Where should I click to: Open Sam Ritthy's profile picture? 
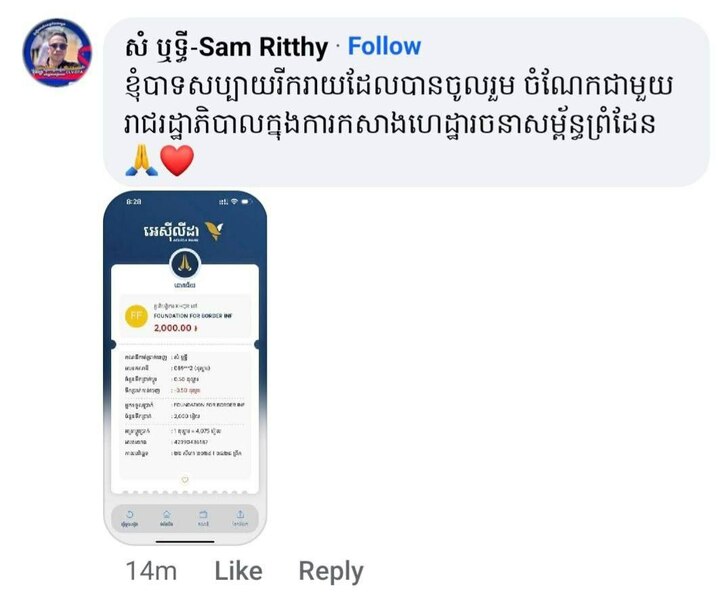pyautogui.click(x=57, y=52)
